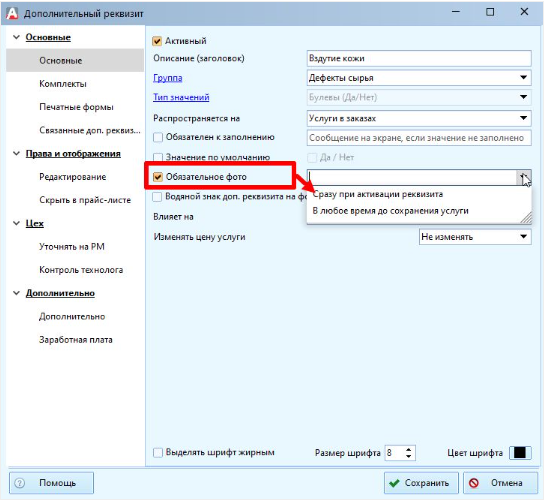
Task: Toggle the Активный checkbox
Action: pos(157,41)
